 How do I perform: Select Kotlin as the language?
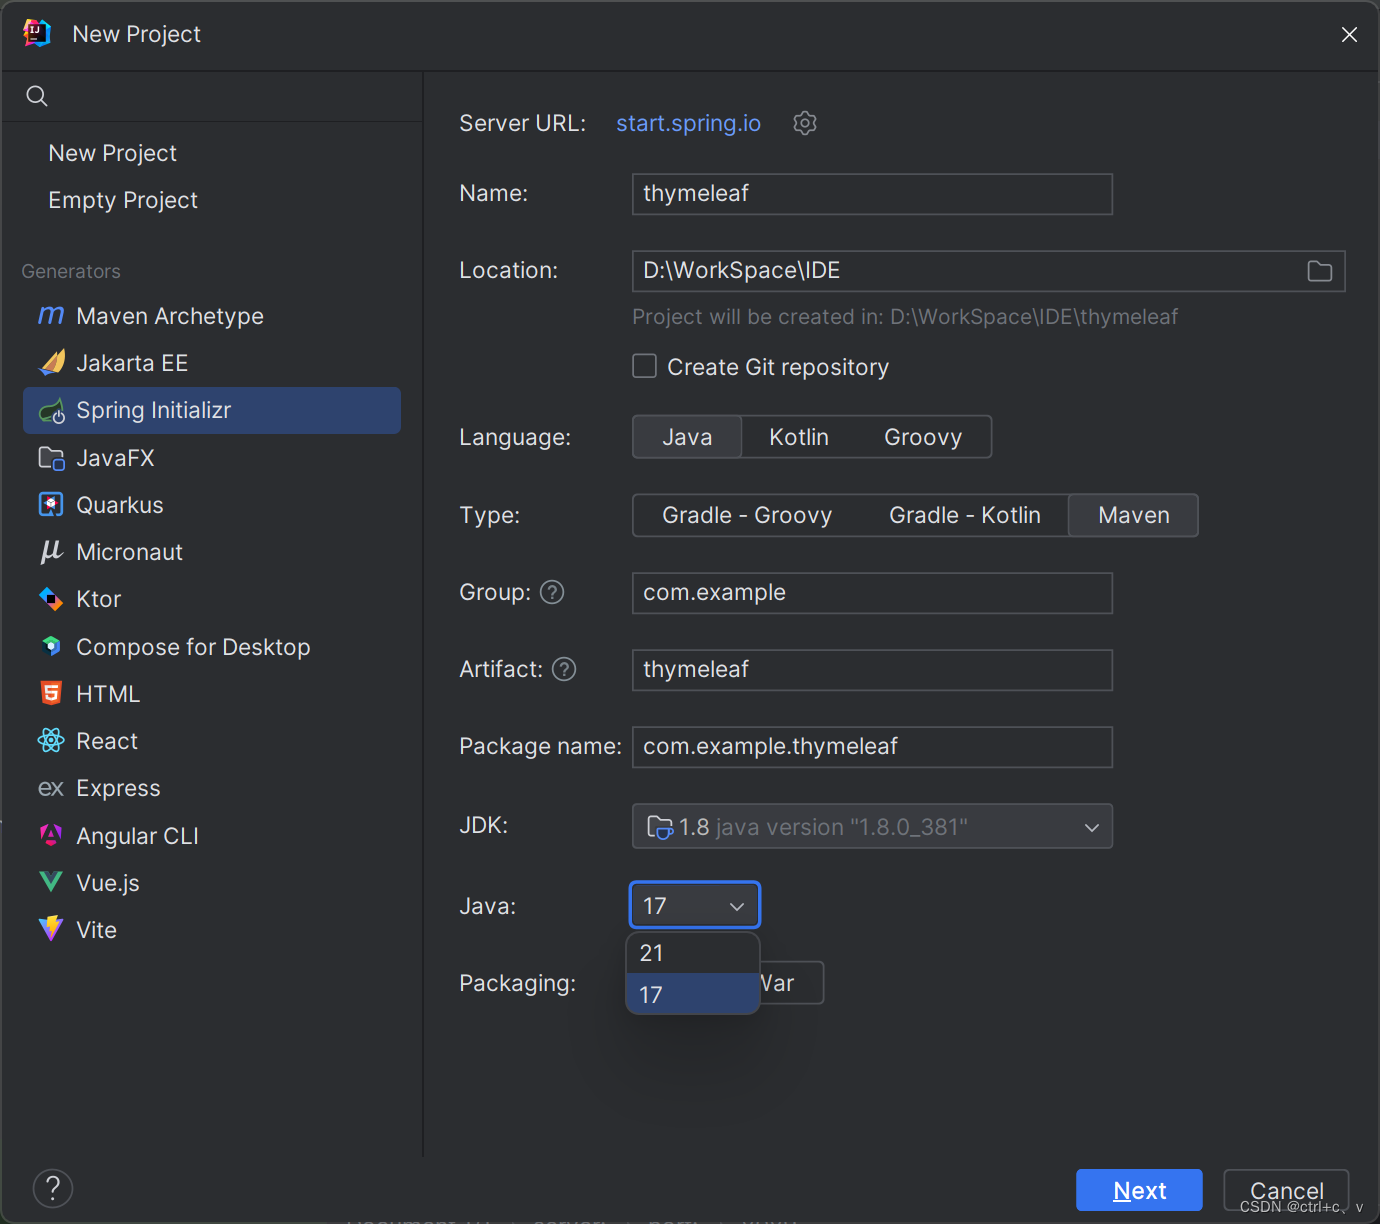799,437
